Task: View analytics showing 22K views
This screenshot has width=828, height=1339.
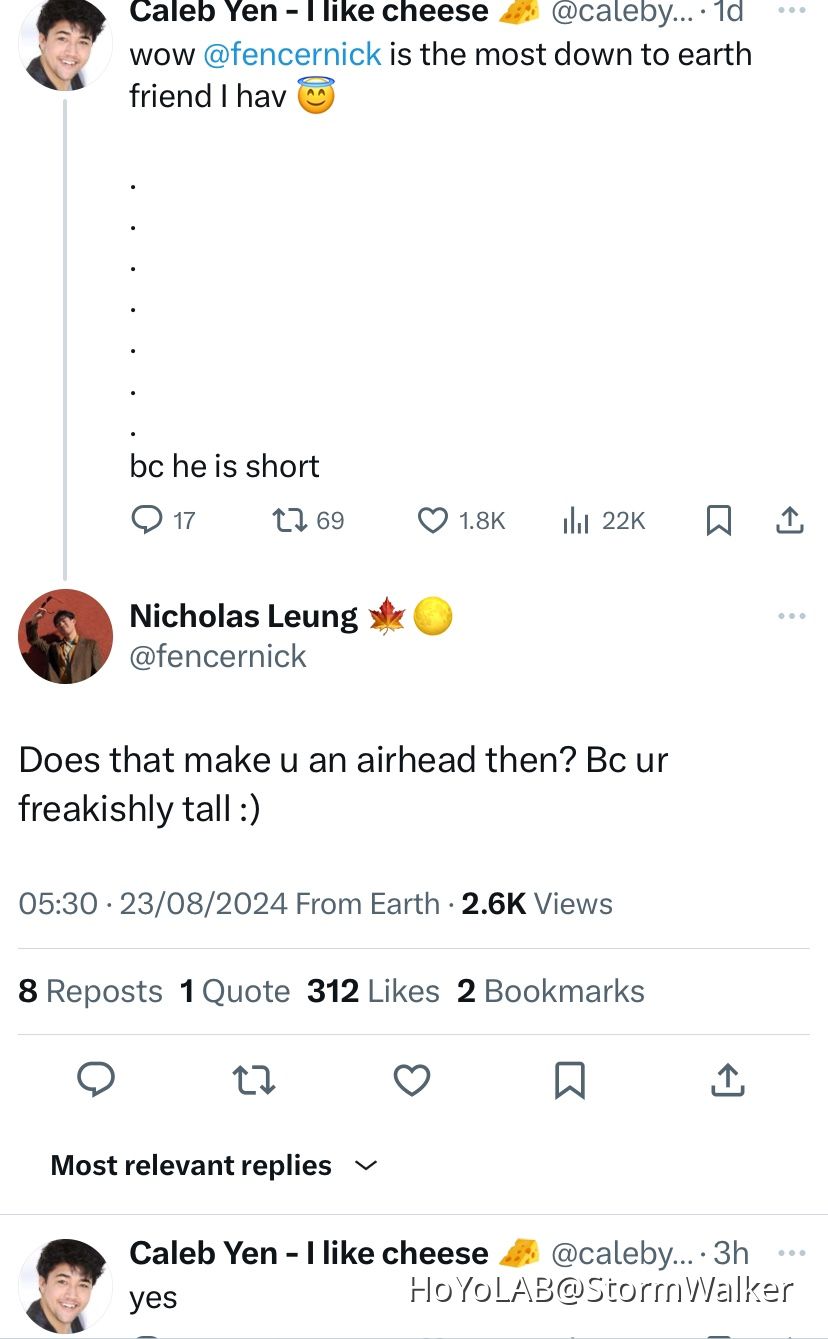Action: click(x=576, y=520)
